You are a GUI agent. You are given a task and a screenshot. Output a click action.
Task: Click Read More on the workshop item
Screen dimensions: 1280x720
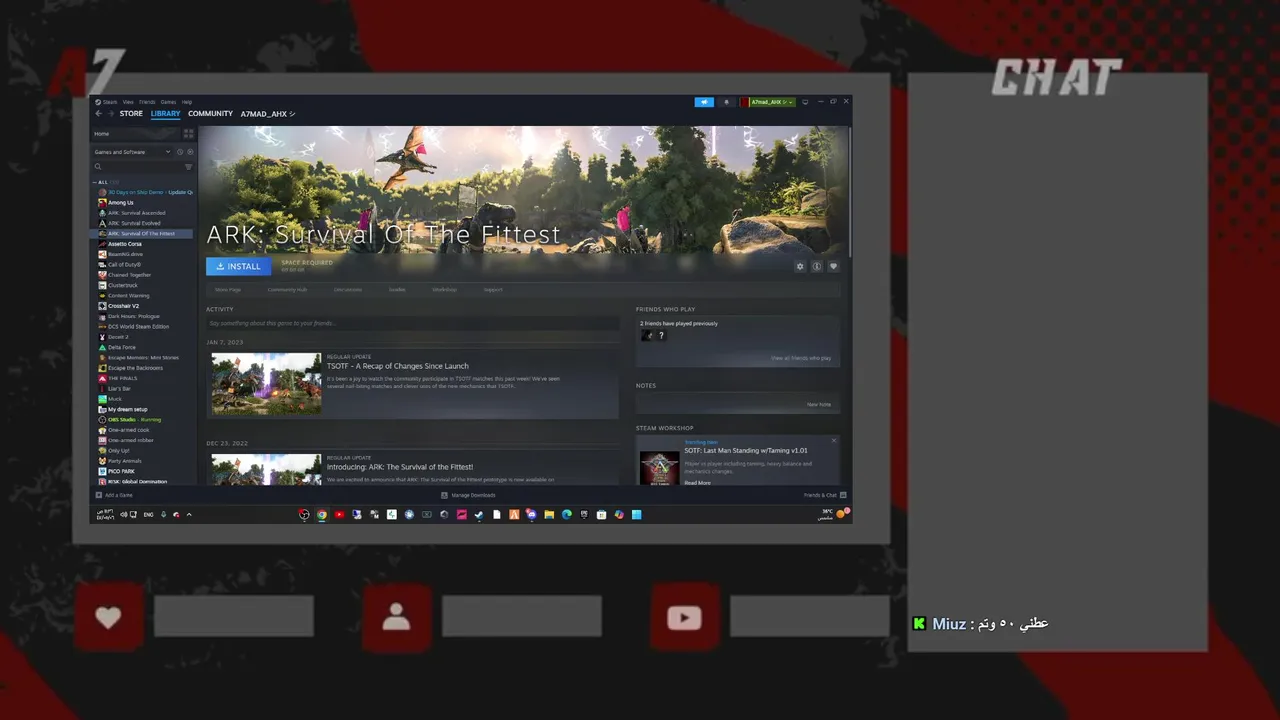click(x=697, y=483)
